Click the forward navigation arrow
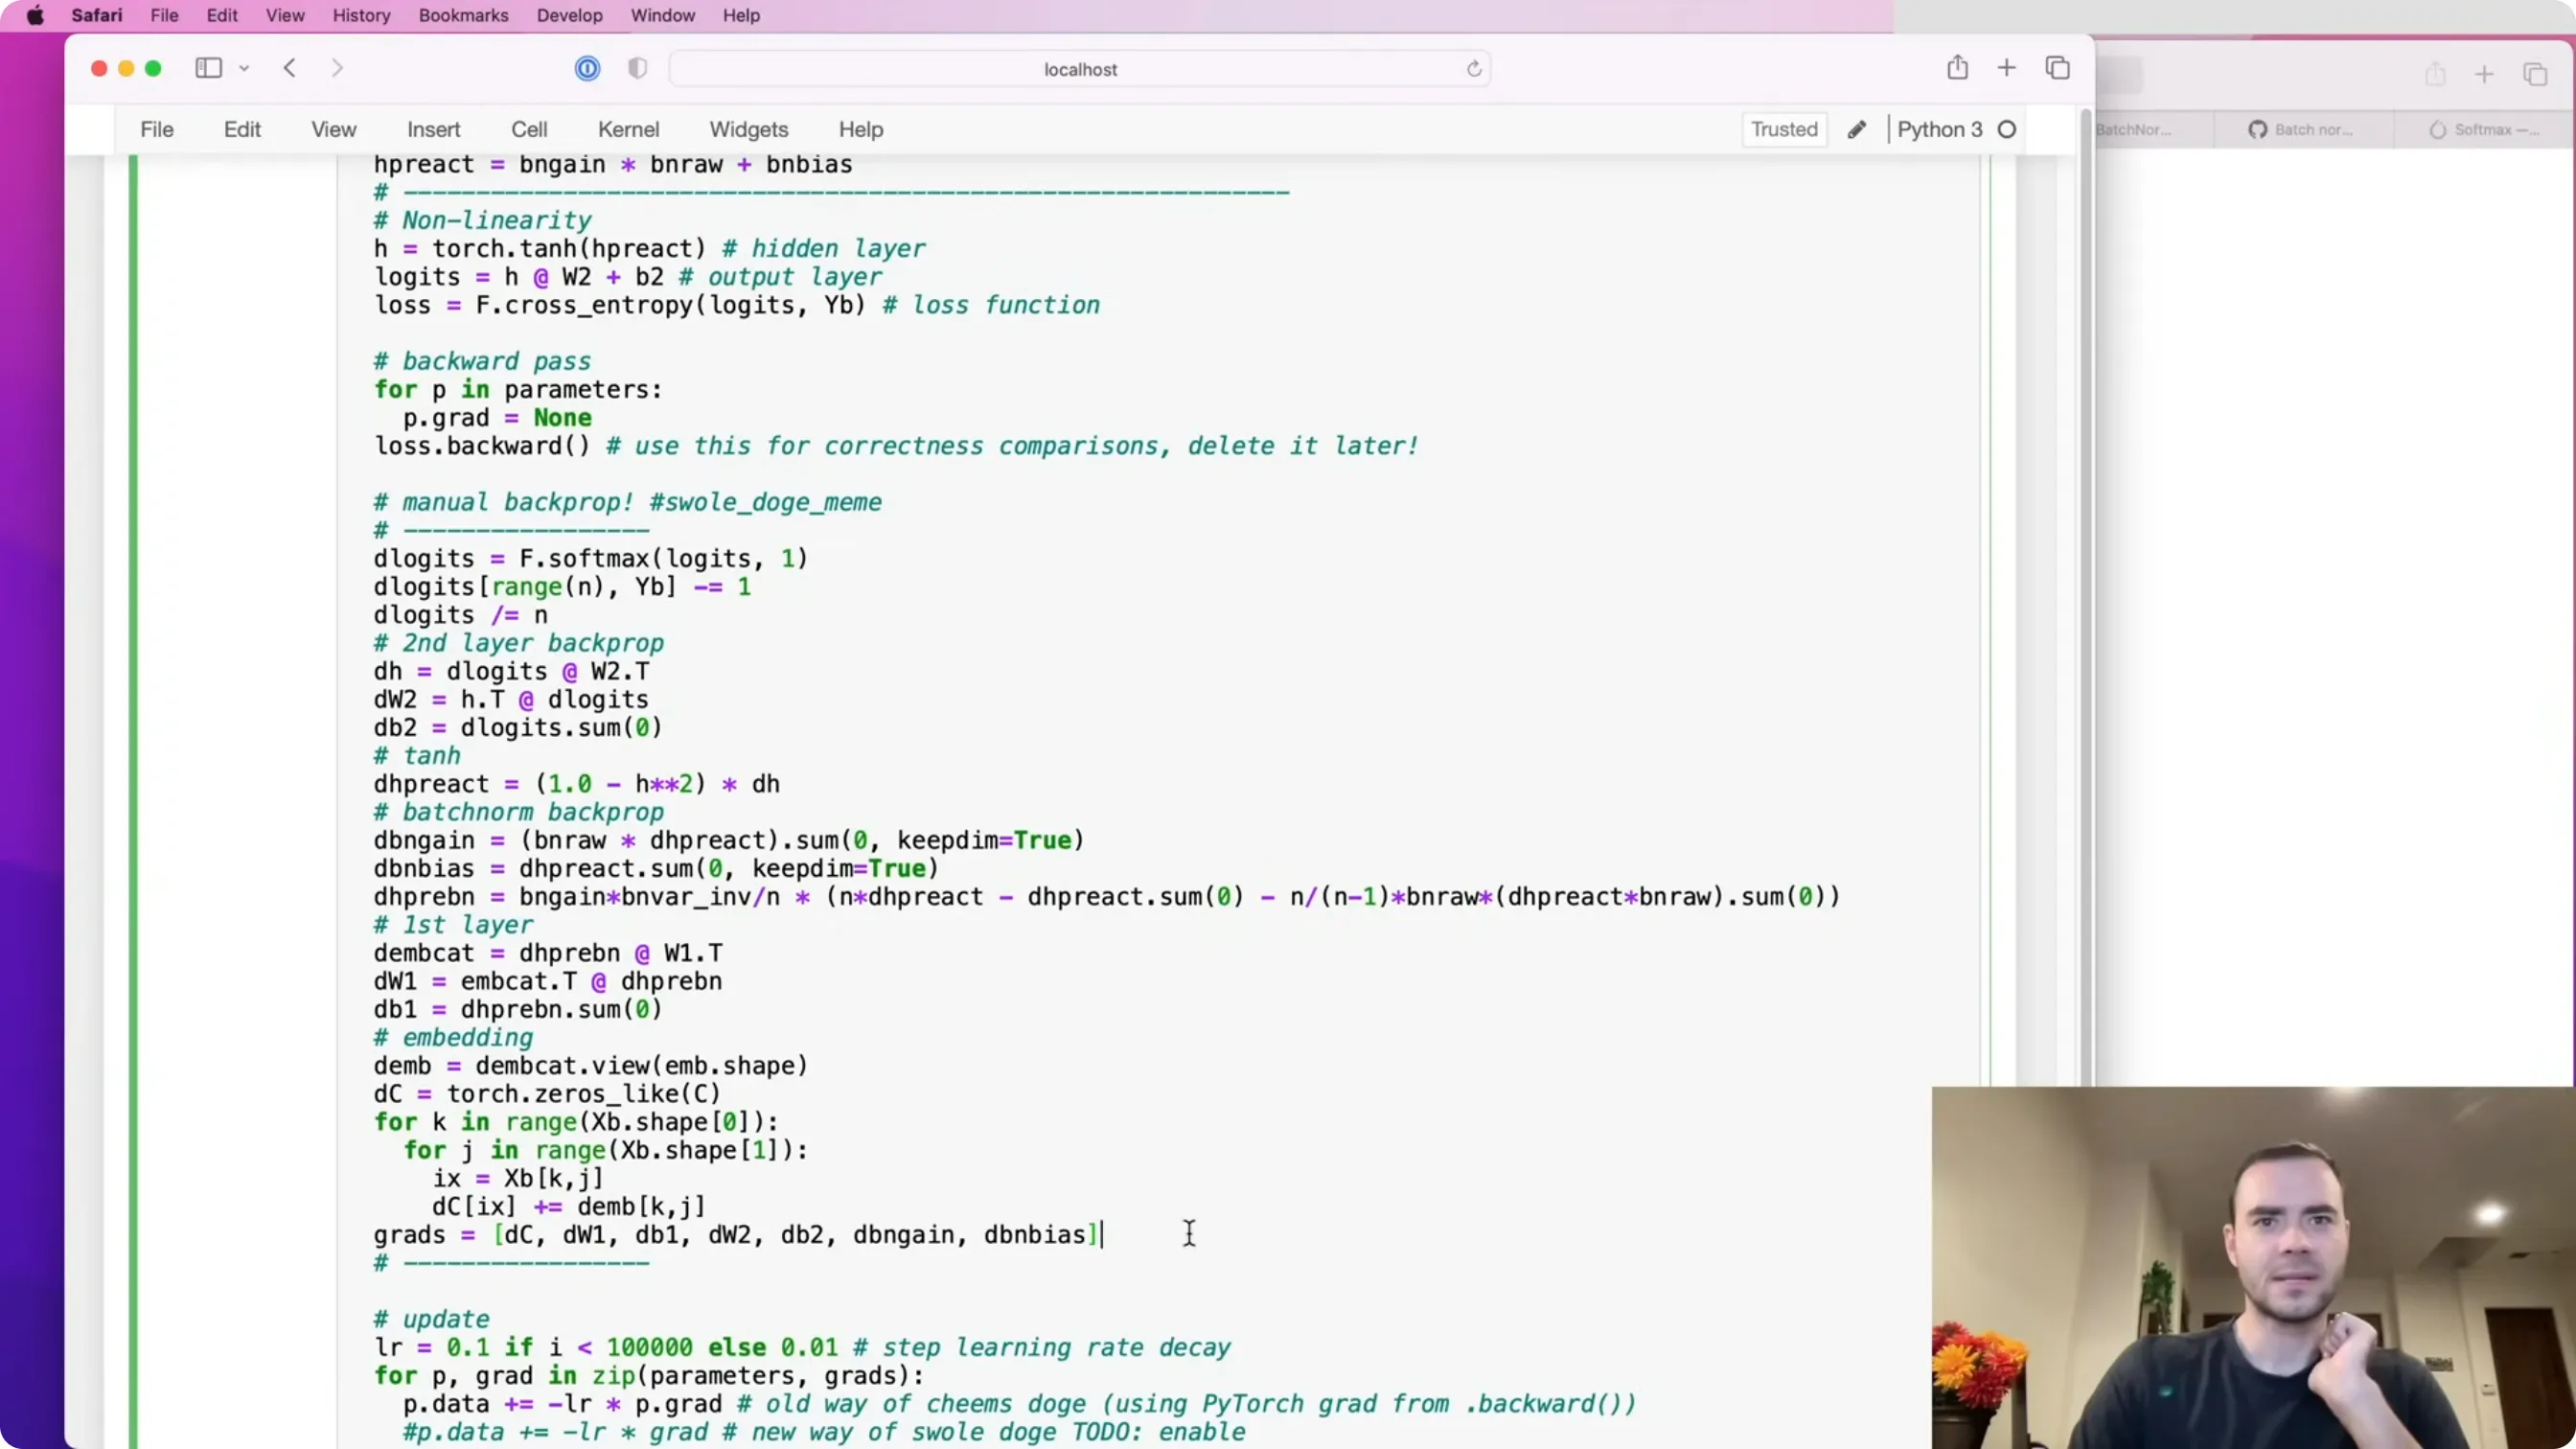This screenshot has height=1449, width=2576. pyautogui.click(x=337, y=68)
